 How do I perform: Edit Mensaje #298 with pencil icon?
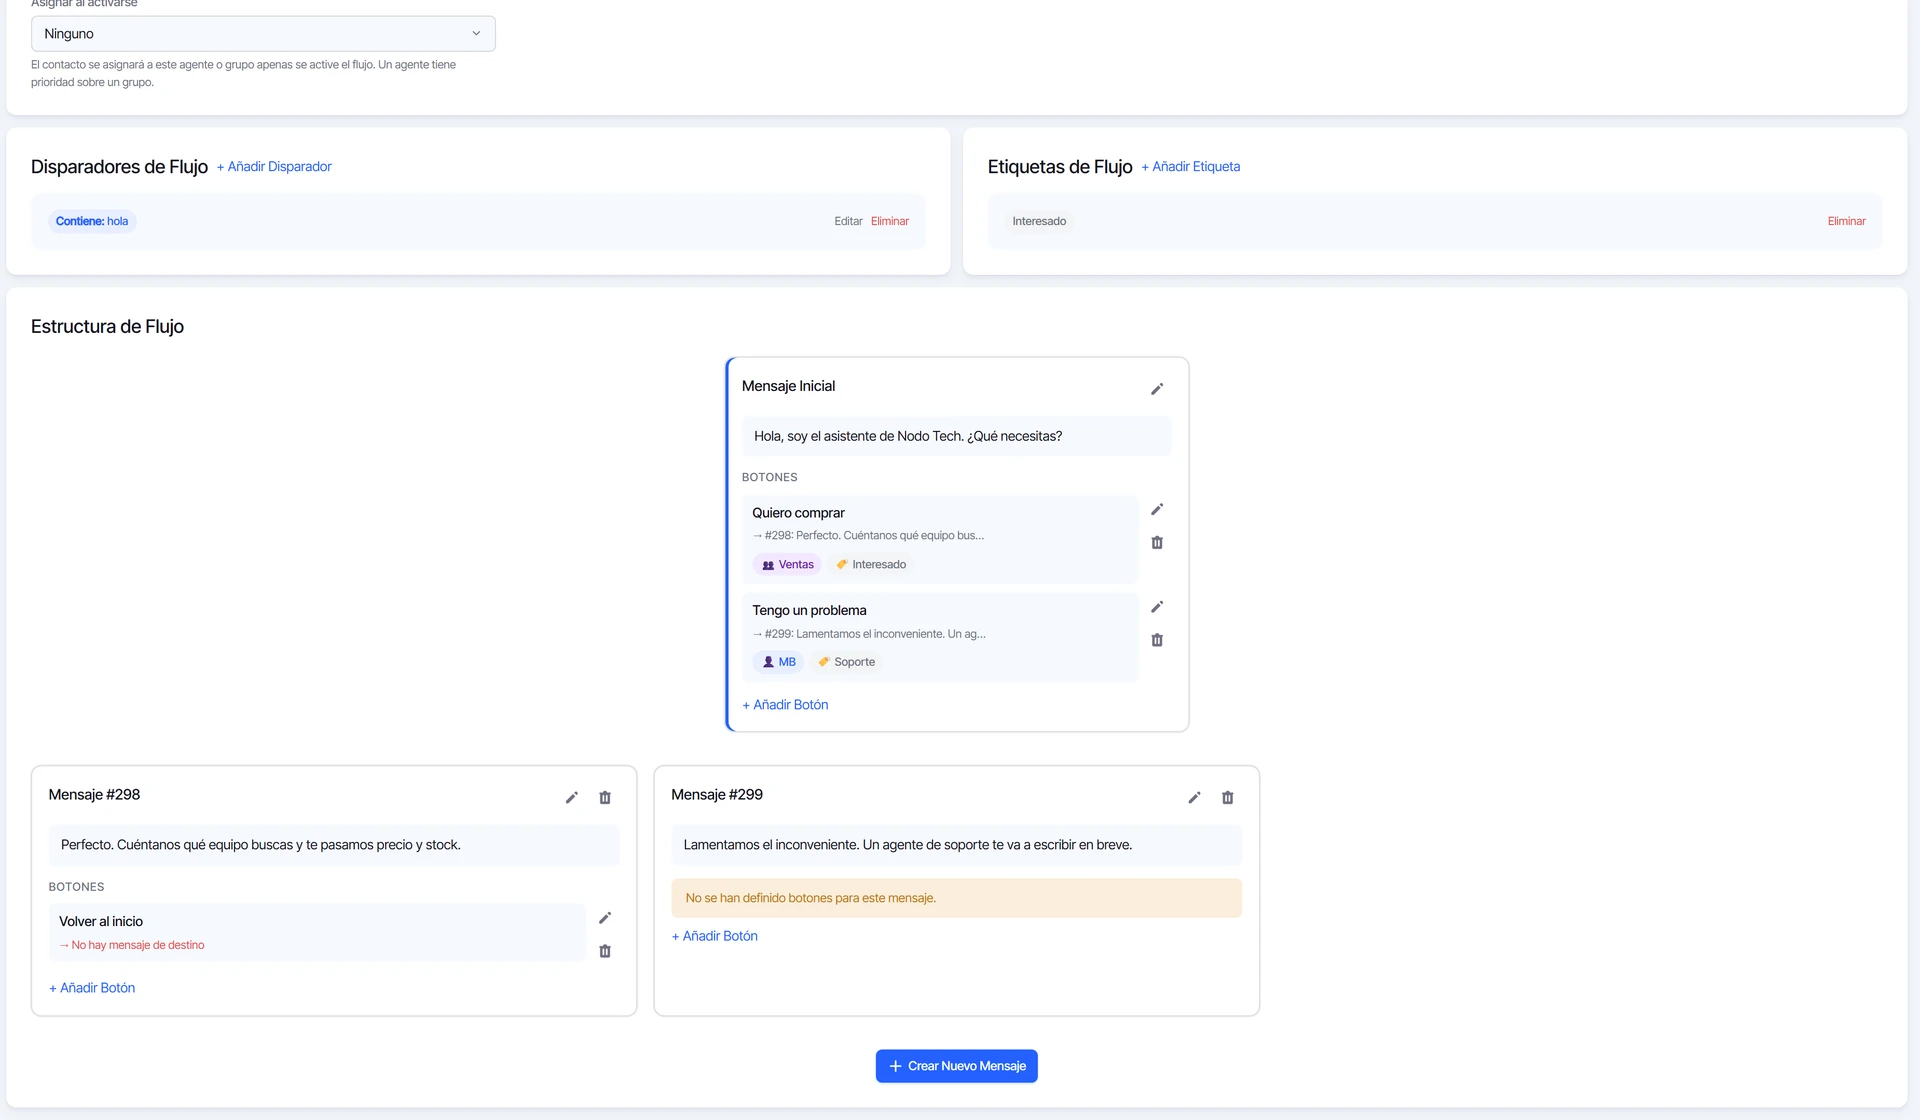pyautogui.click(x=572, y=798)
